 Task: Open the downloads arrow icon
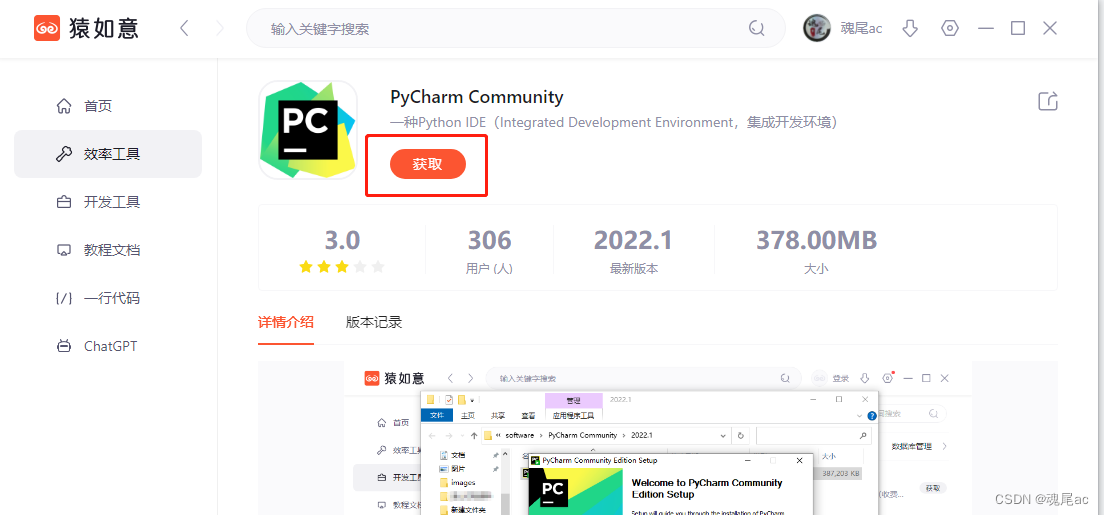pyautogui.click(x=910, y=28)
